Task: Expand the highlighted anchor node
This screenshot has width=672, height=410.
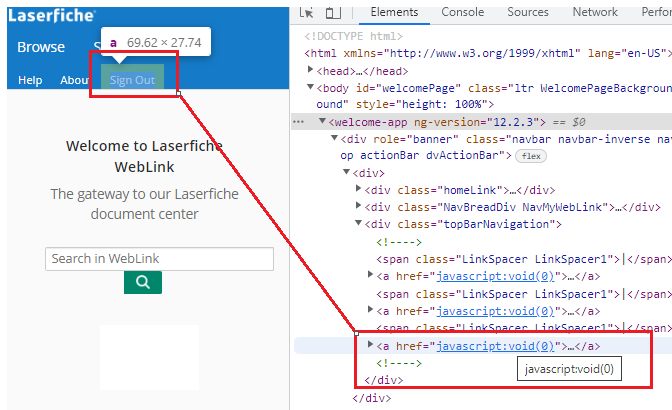Action: coord(371,344)
